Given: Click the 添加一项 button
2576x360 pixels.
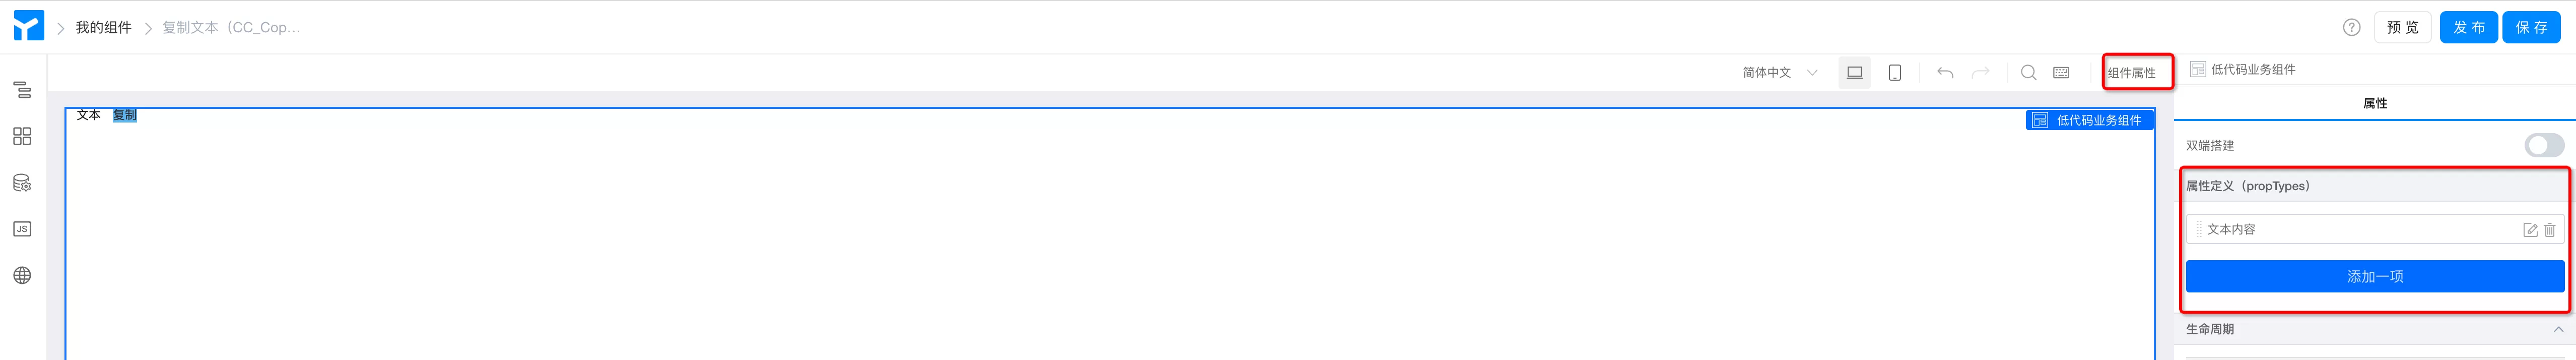Looking at the screenshot, I should pyautogui.click(x=2374, y=277).
